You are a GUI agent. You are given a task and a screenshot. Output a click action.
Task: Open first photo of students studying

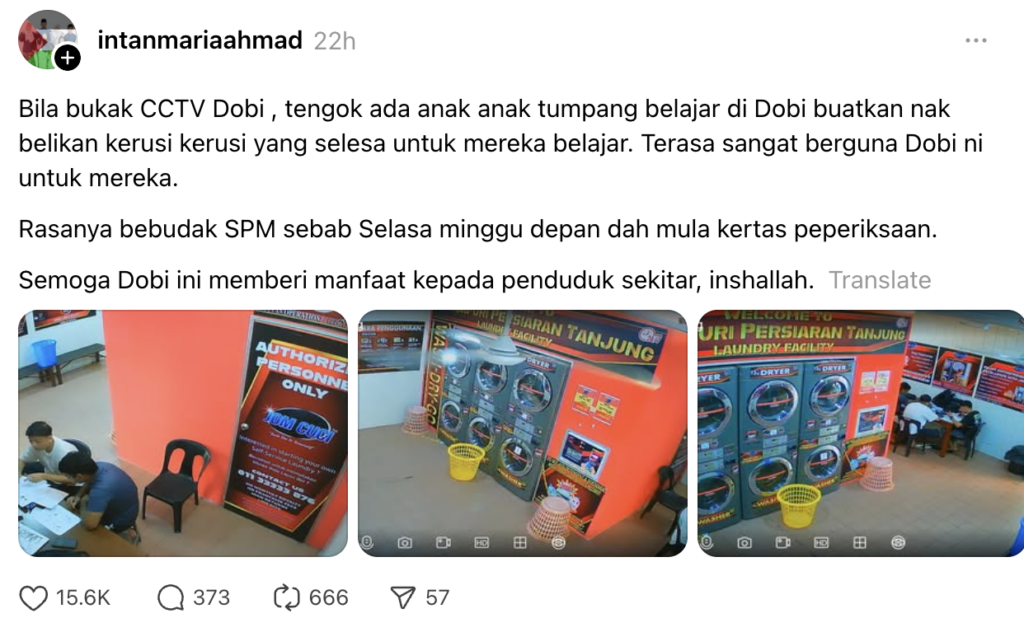click(183, 433)
